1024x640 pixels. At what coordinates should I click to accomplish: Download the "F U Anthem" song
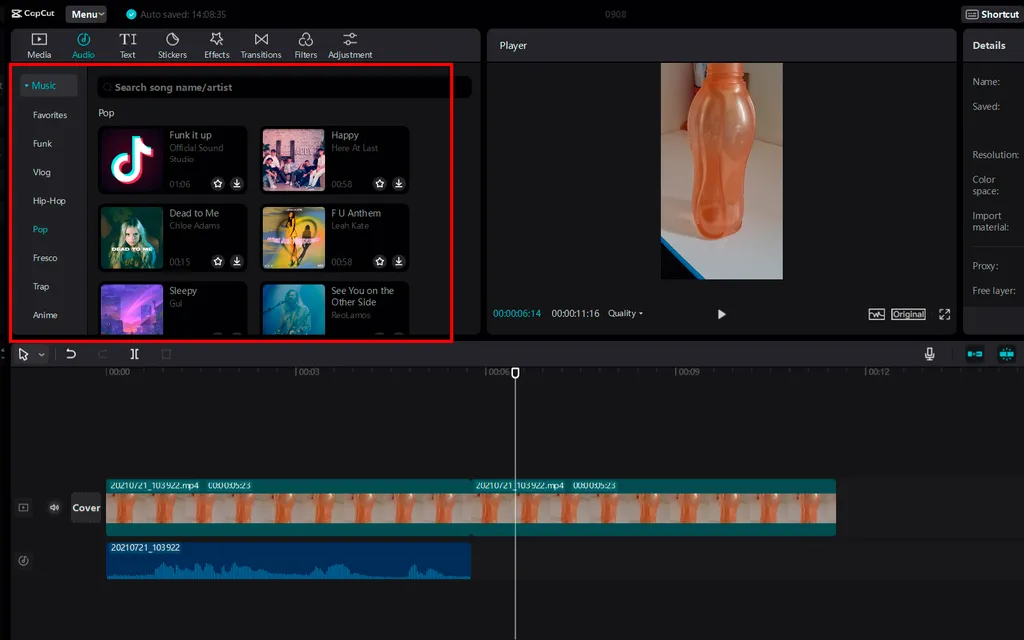tap(398, 262)
